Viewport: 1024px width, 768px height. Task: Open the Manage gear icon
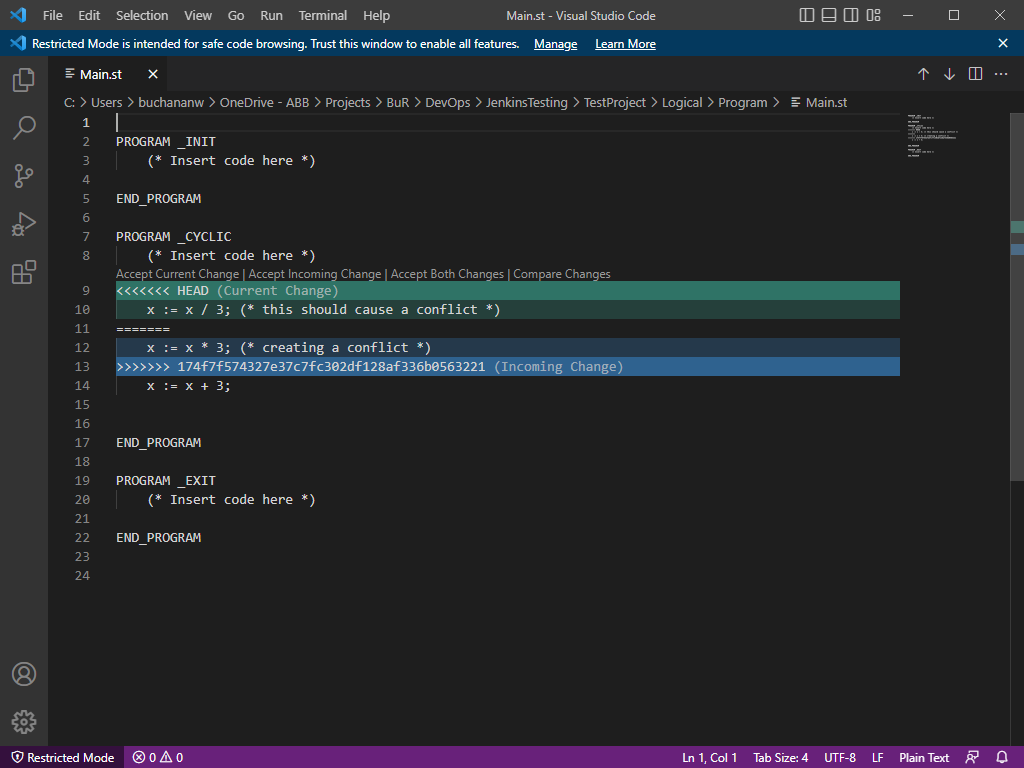click(24, 722)
